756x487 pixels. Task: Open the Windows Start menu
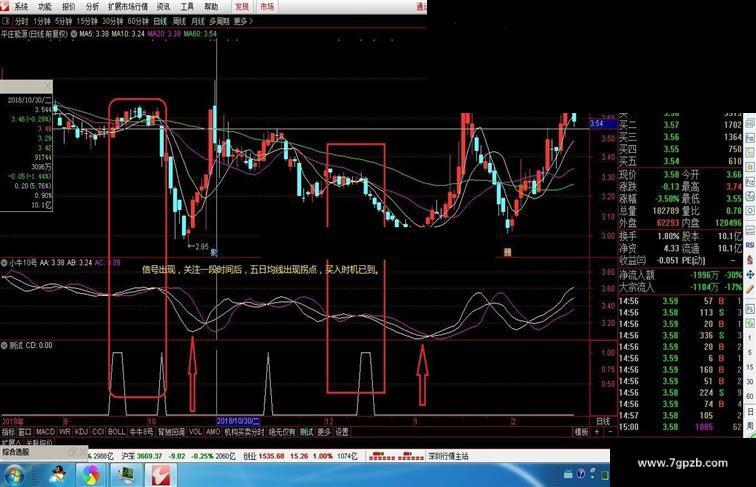pos(14,475)
